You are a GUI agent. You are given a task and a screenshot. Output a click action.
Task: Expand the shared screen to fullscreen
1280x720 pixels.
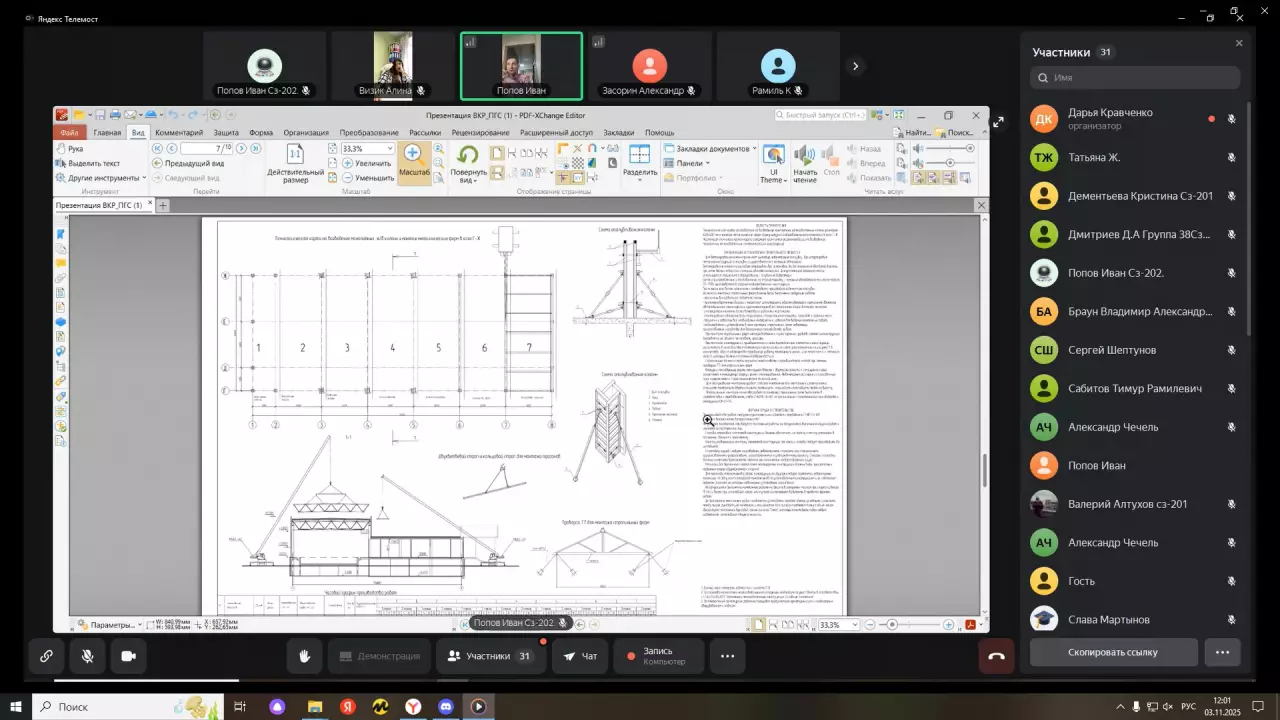coord(997,122)
